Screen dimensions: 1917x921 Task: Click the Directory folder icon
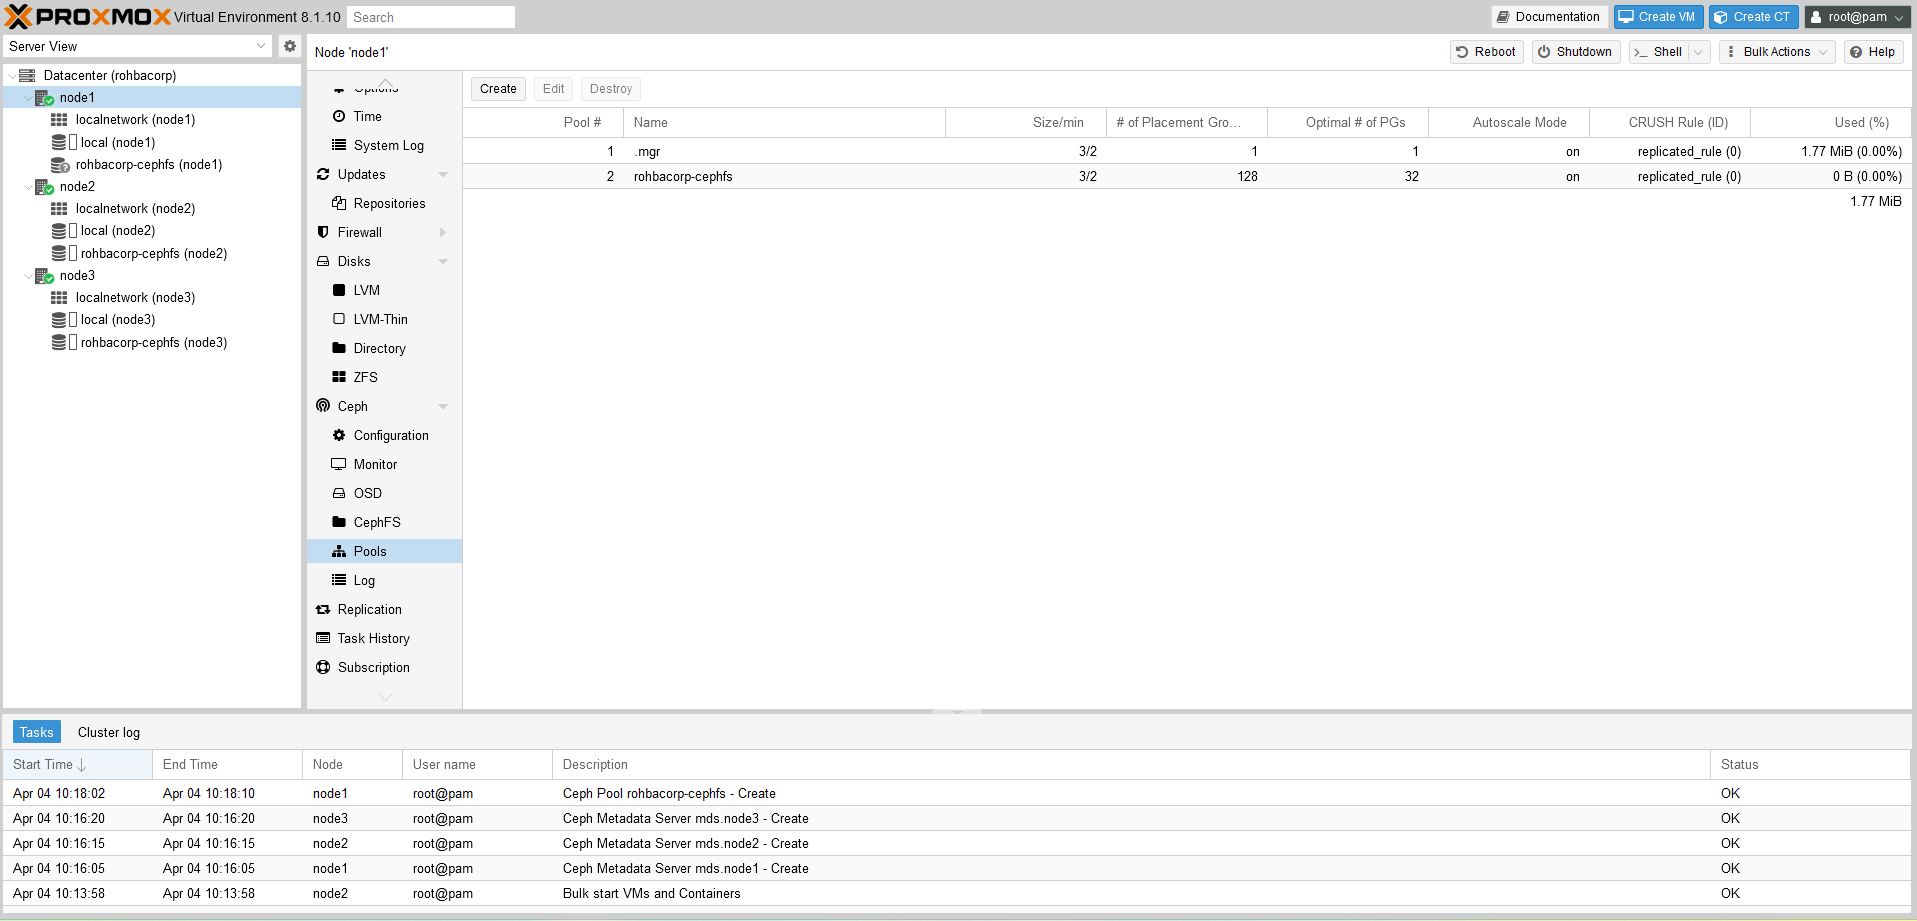tap(339, 348)
